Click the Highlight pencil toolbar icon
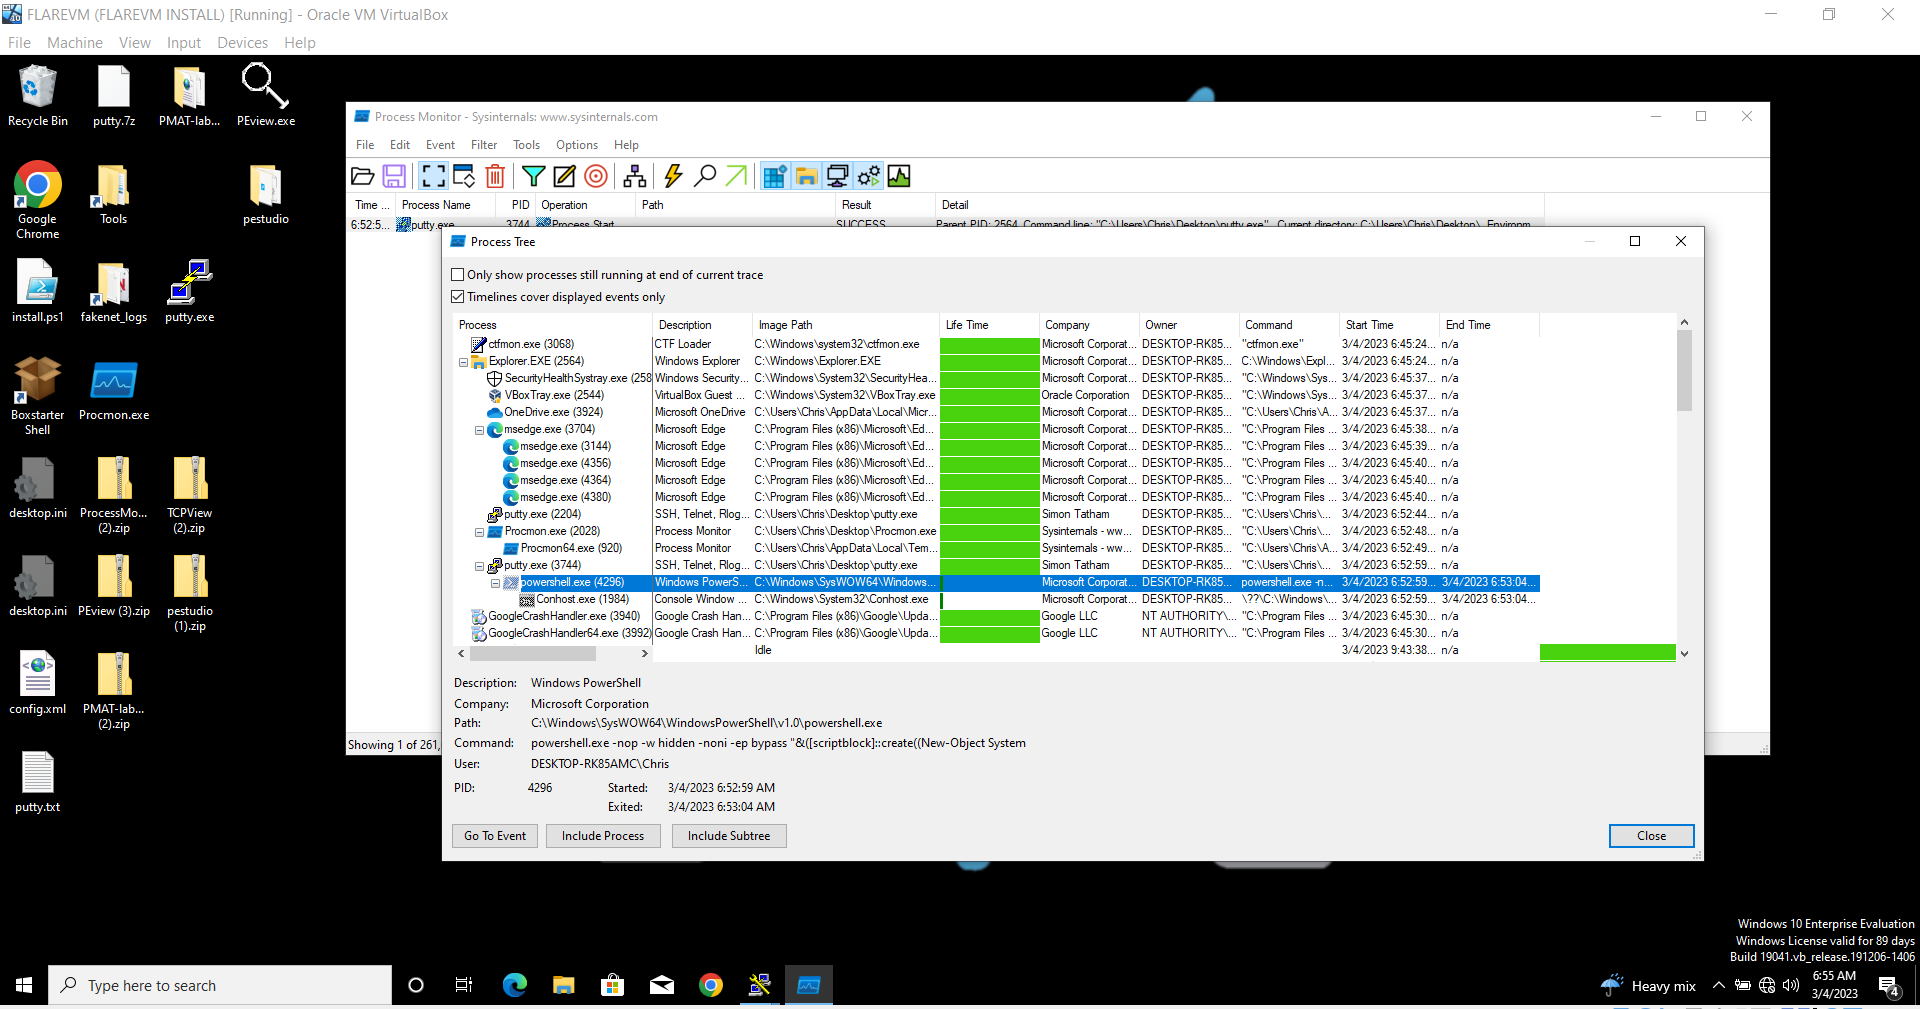 click(565, 177)
